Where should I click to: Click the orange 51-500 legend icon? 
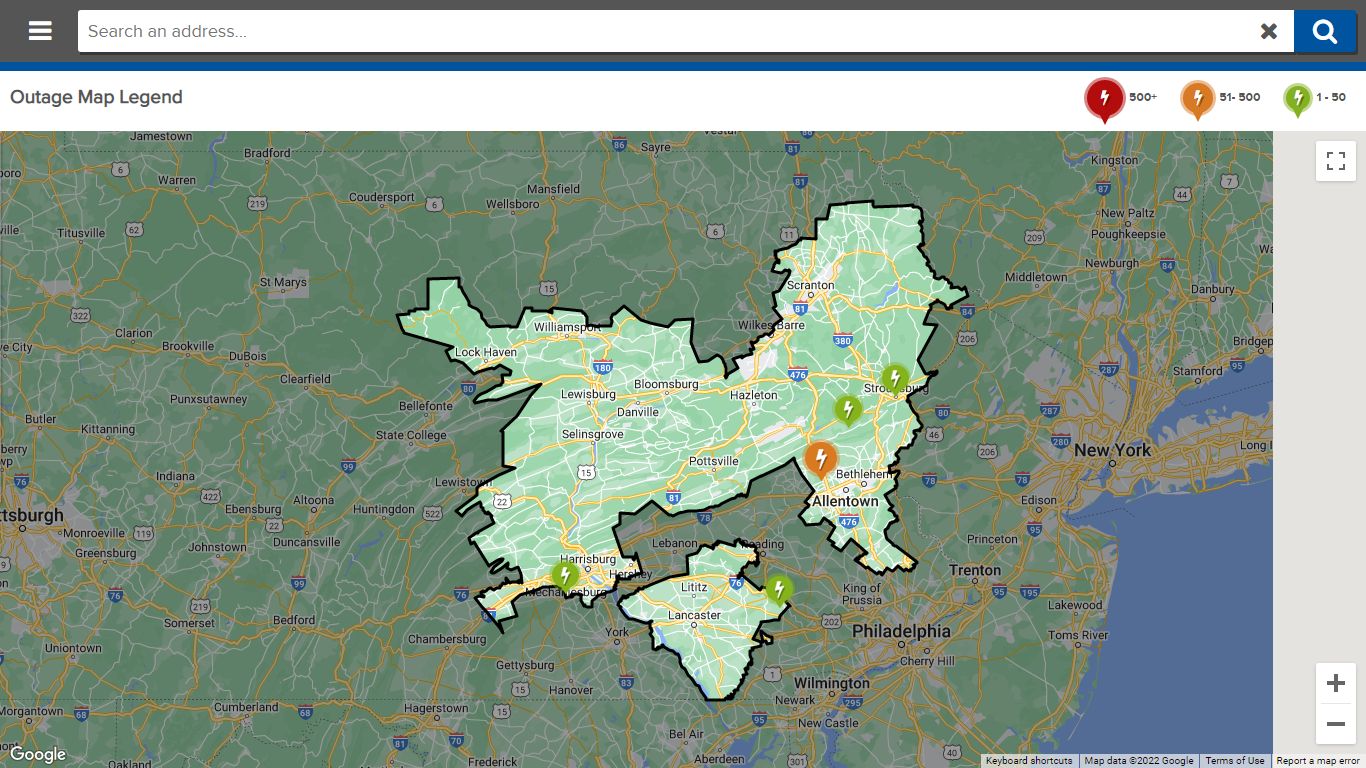tap(1197, 99)
